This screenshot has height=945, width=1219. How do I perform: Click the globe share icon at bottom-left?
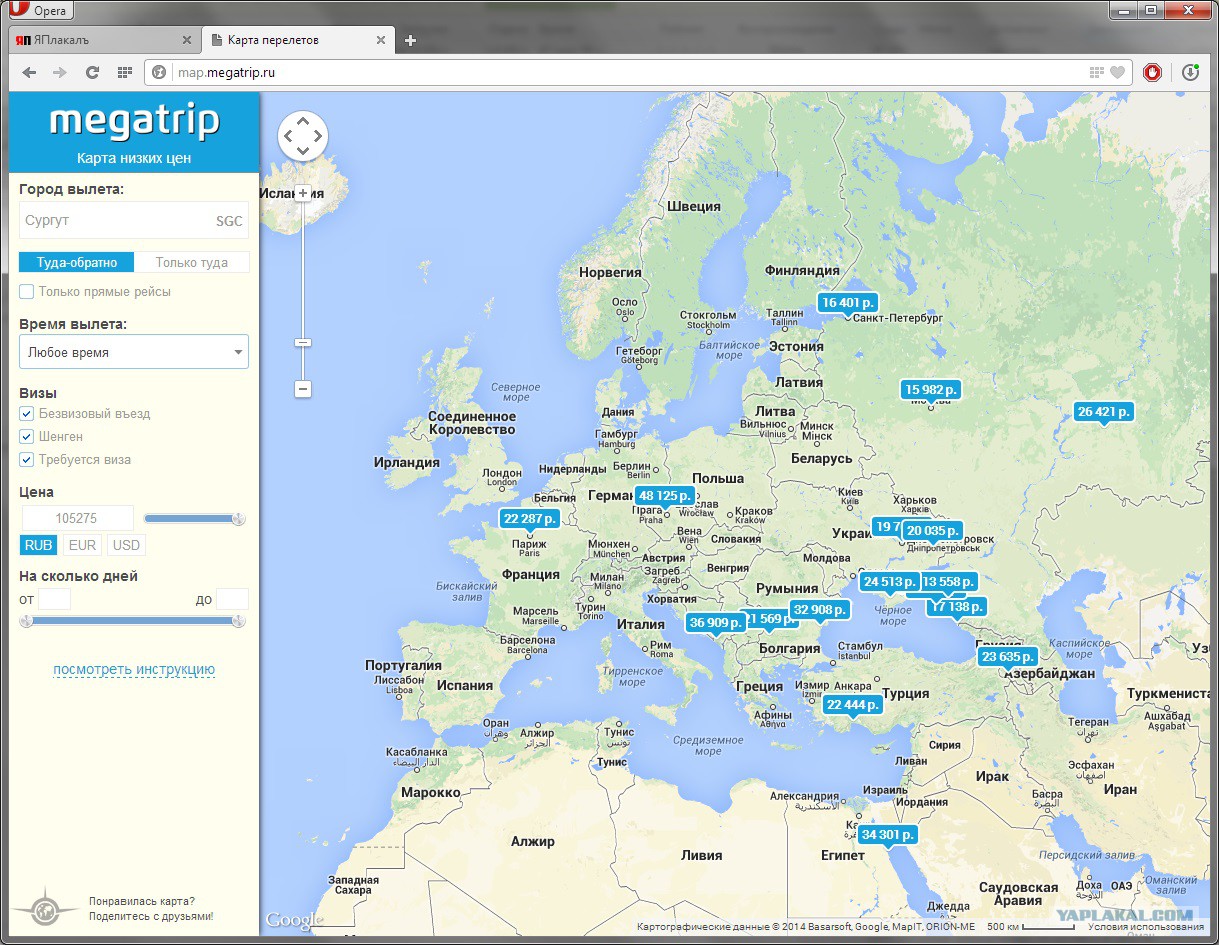click(x=45, y=909)
